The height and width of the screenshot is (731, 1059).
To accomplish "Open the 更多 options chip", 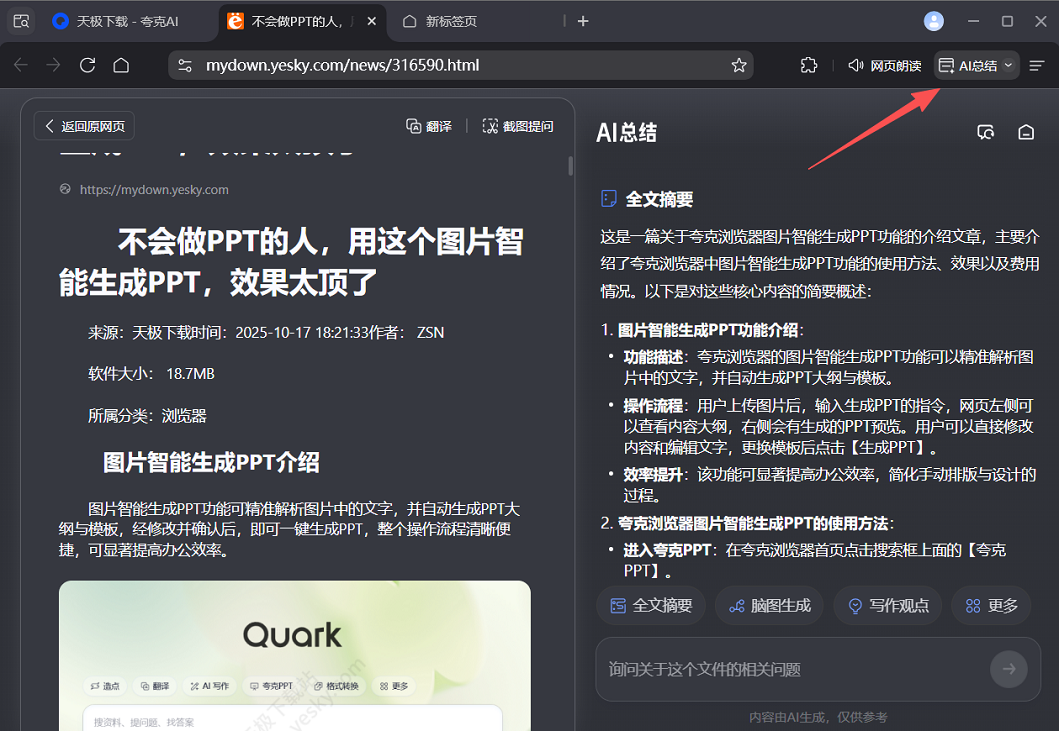I will [991, 605].
